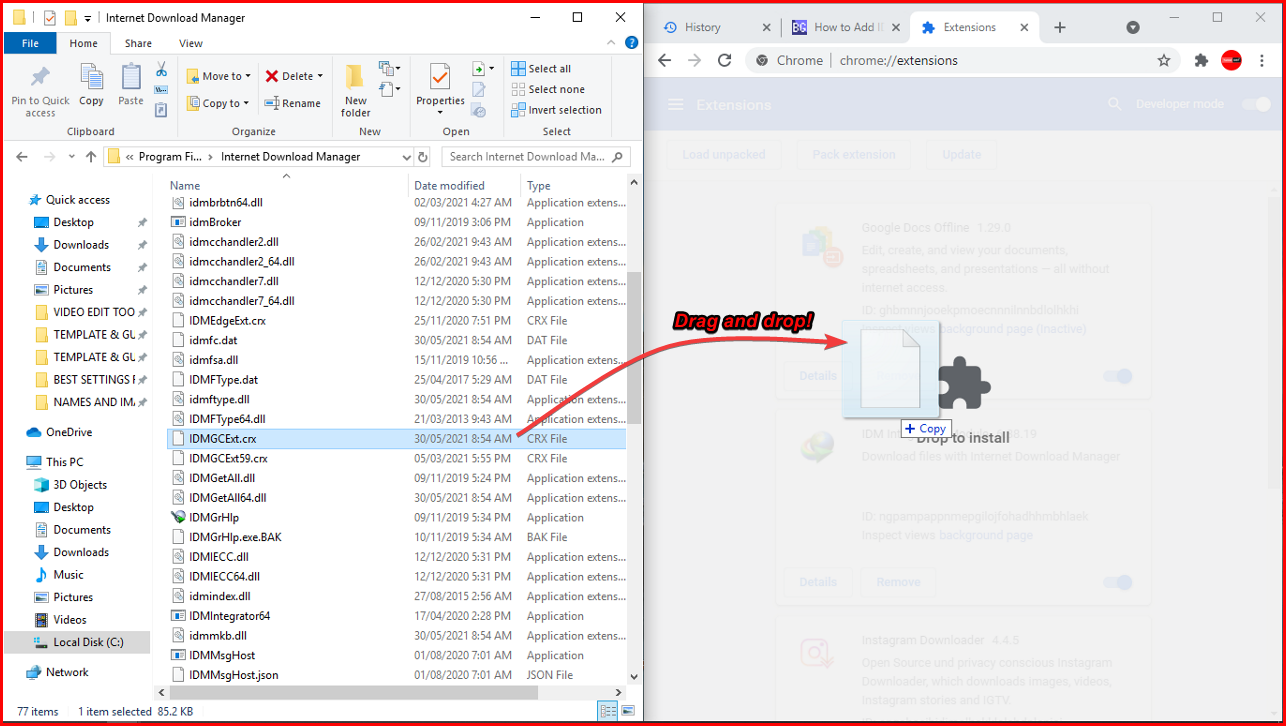
Task: Switch to the Home ribbon tab
Action: [x=84, y=43]
